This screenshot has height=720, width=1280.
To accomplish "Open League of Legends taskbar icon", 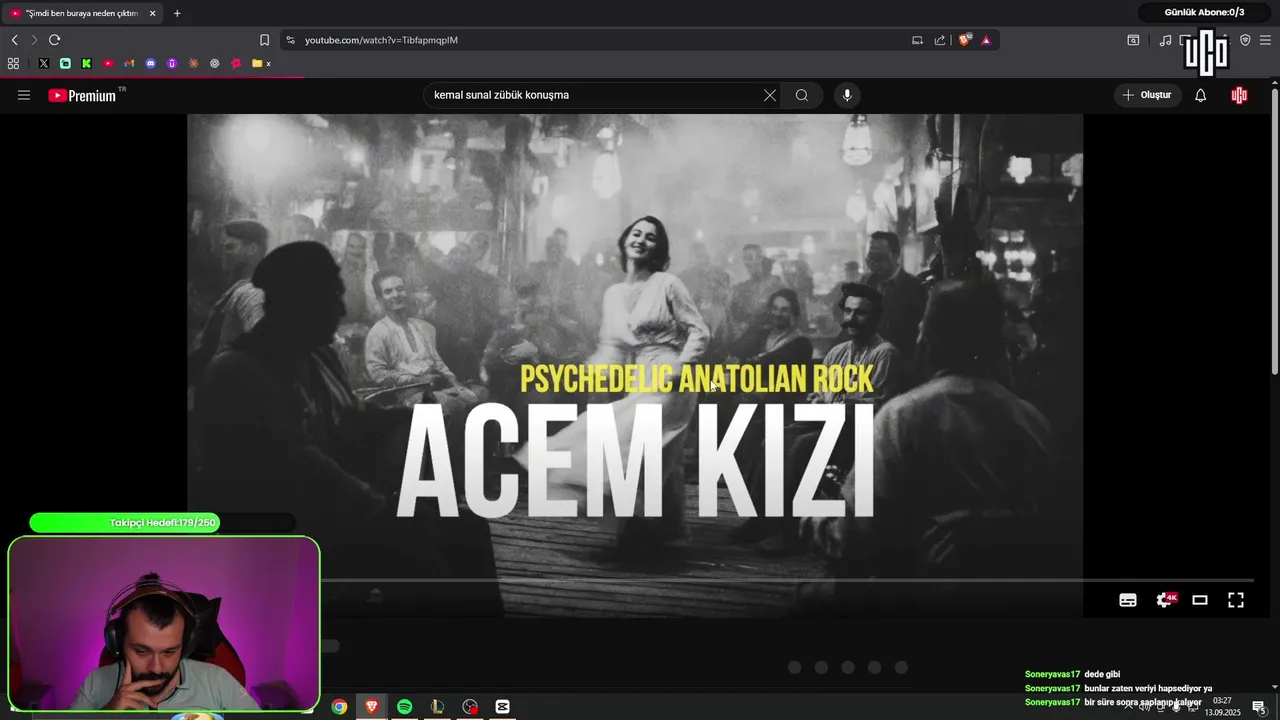I will 437,707.
